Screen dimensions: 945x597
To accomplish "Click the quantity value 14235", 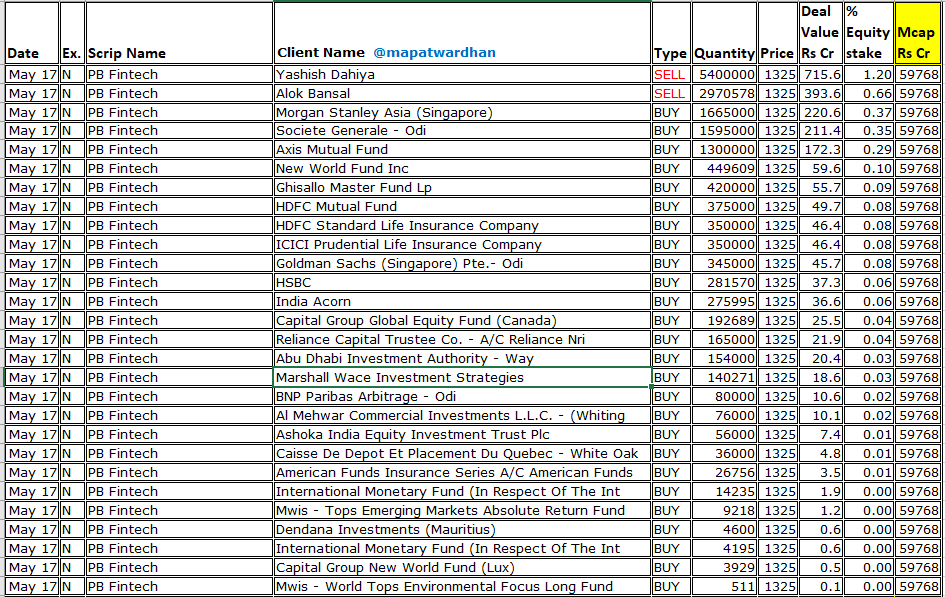I will pyautogui.click(x=735, y=492).
